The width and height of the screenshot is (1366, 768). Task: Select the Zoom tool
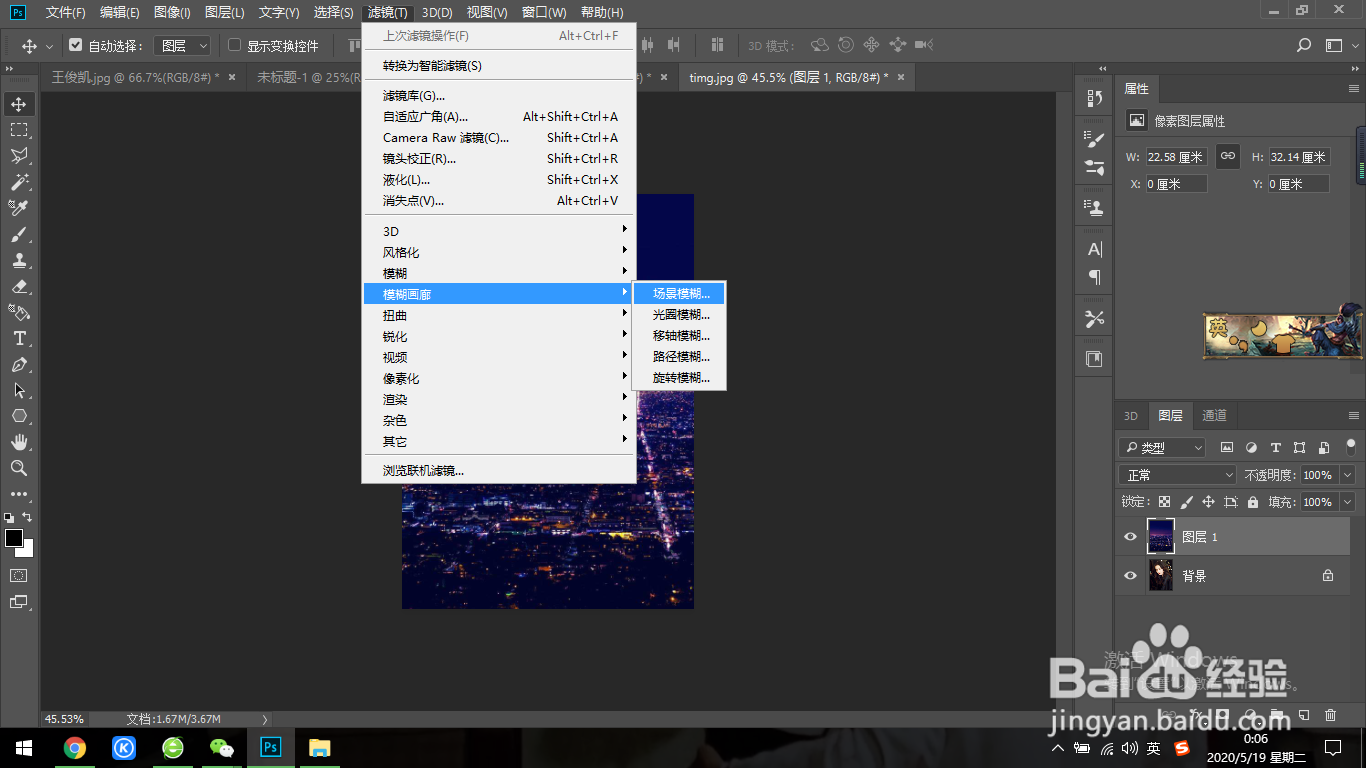click(19, 468)
